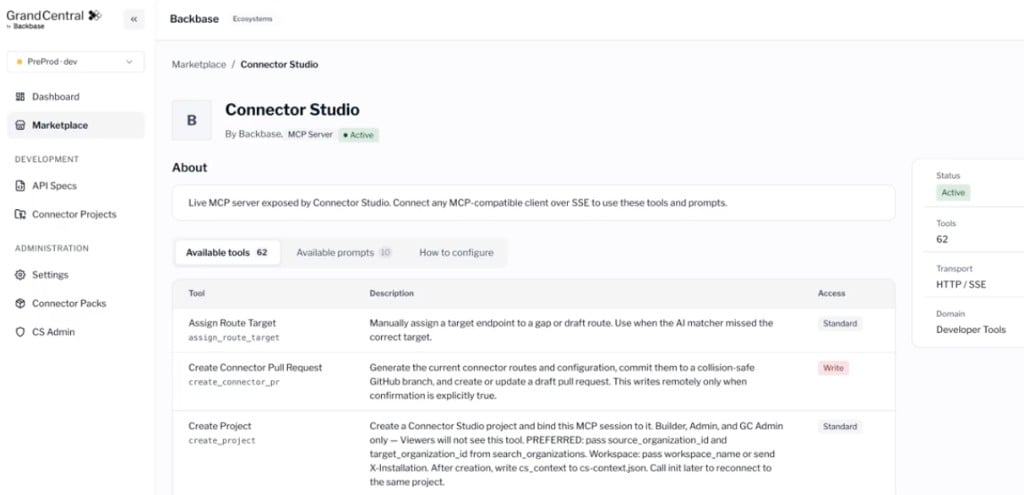Click the assign_route_target identifier
Image resolution: width=1024 pixels, height=495 pixels.
[234, 338]
